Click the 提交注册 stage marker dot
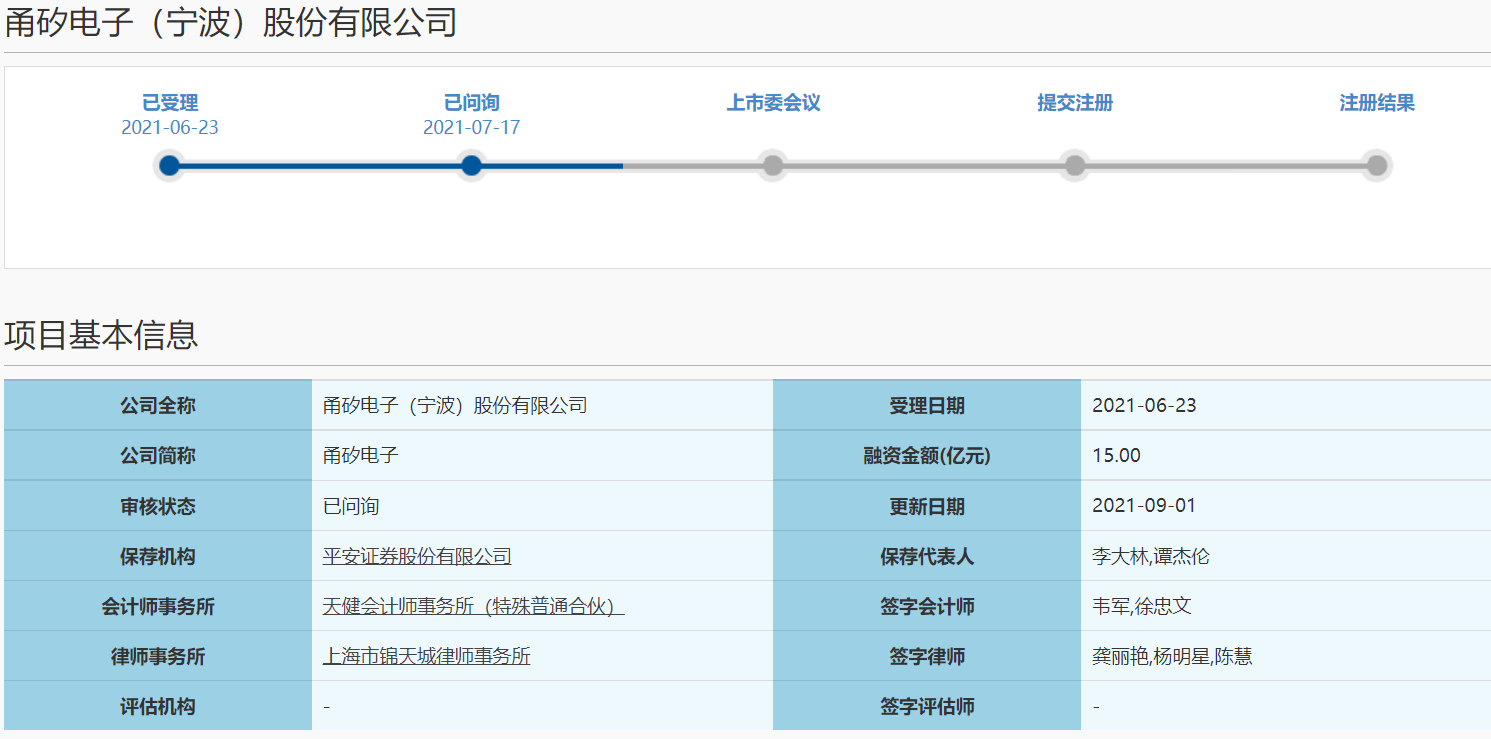1491x739 pixels. [x=1075, y=165]
